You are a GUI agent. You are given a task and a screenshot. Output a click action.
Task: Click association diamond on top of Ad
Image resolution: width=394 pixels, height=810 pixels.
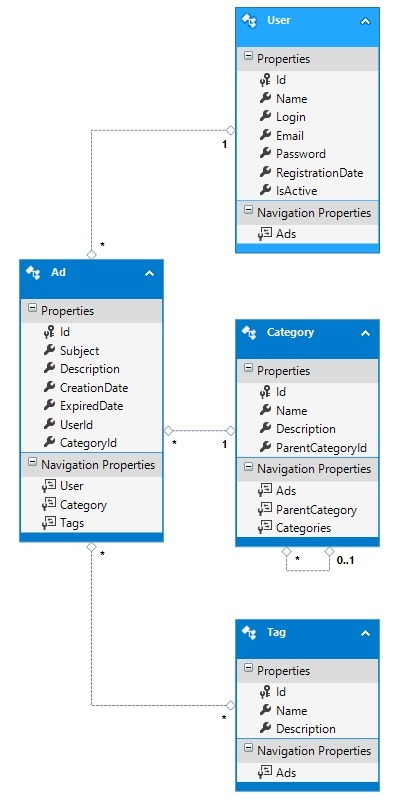pos(91,254)
